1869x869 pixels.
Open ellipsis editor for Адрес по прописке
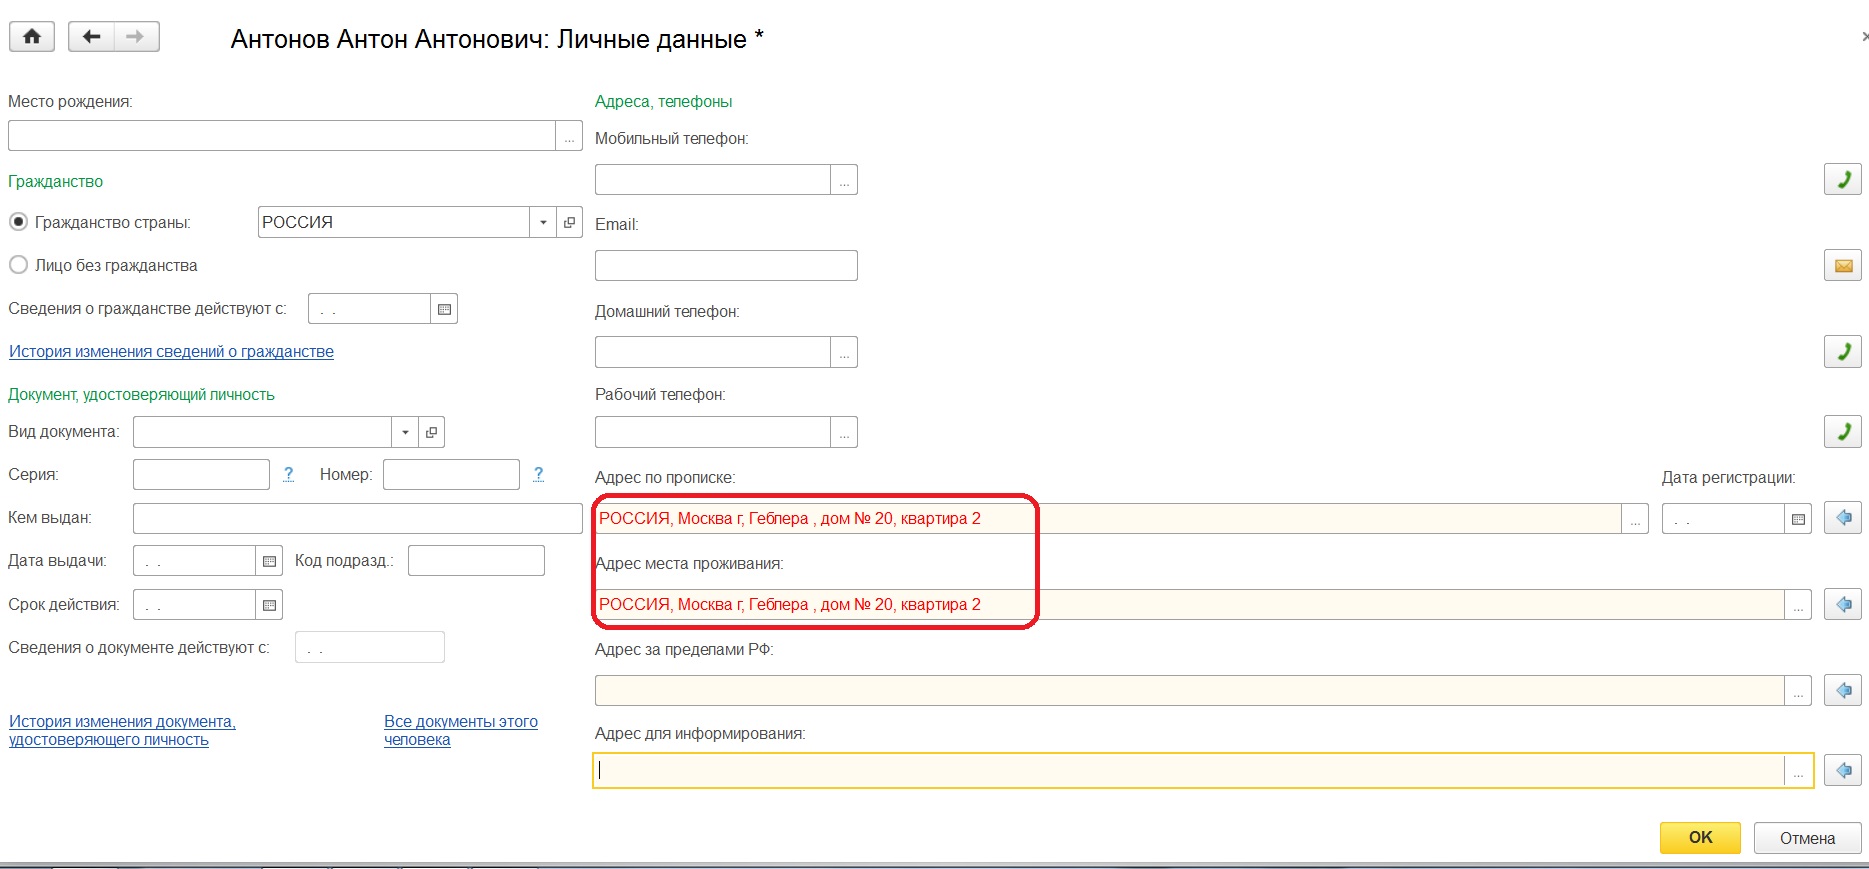coord(1635,519)
